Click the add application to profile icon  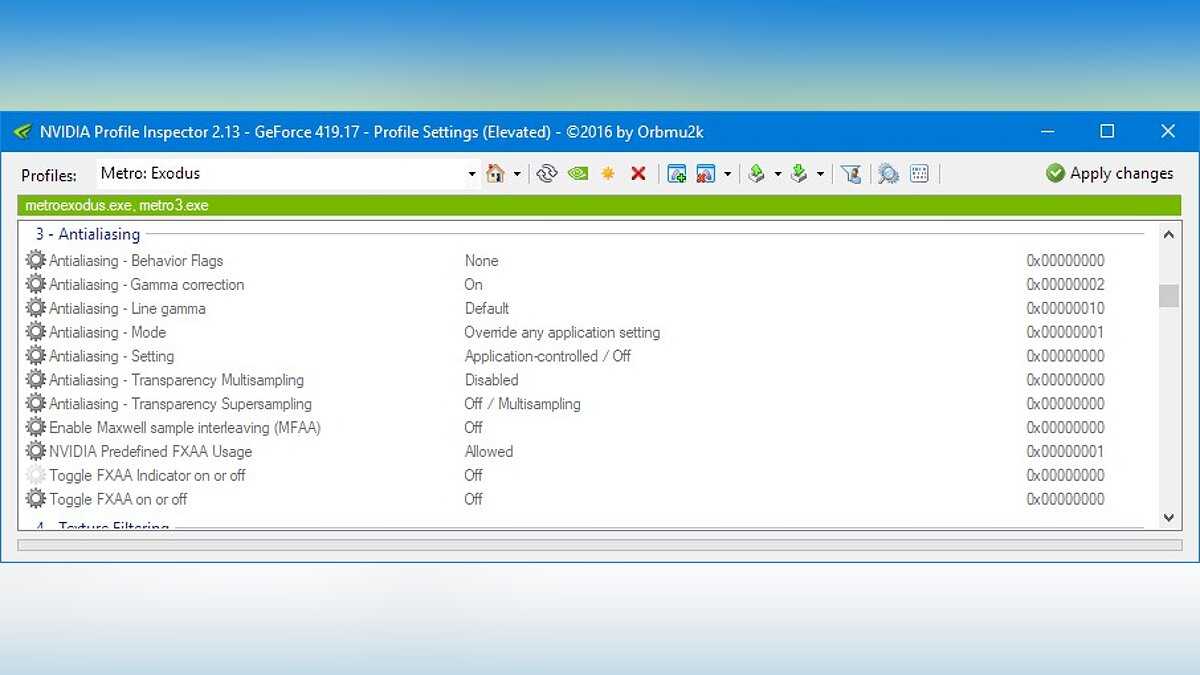(x=677, y=174)
